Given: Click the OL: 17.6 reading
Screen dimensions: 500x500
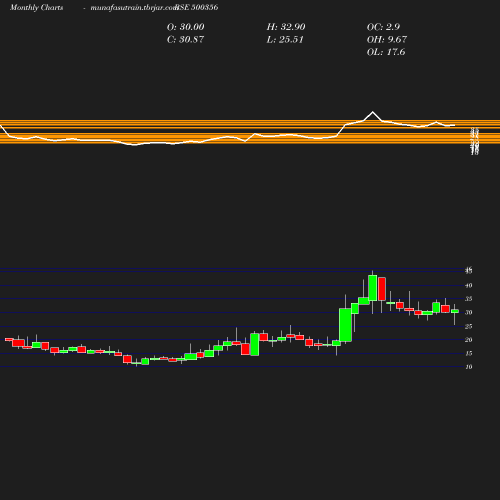Looking at the screenshot, I should [386, 52].
